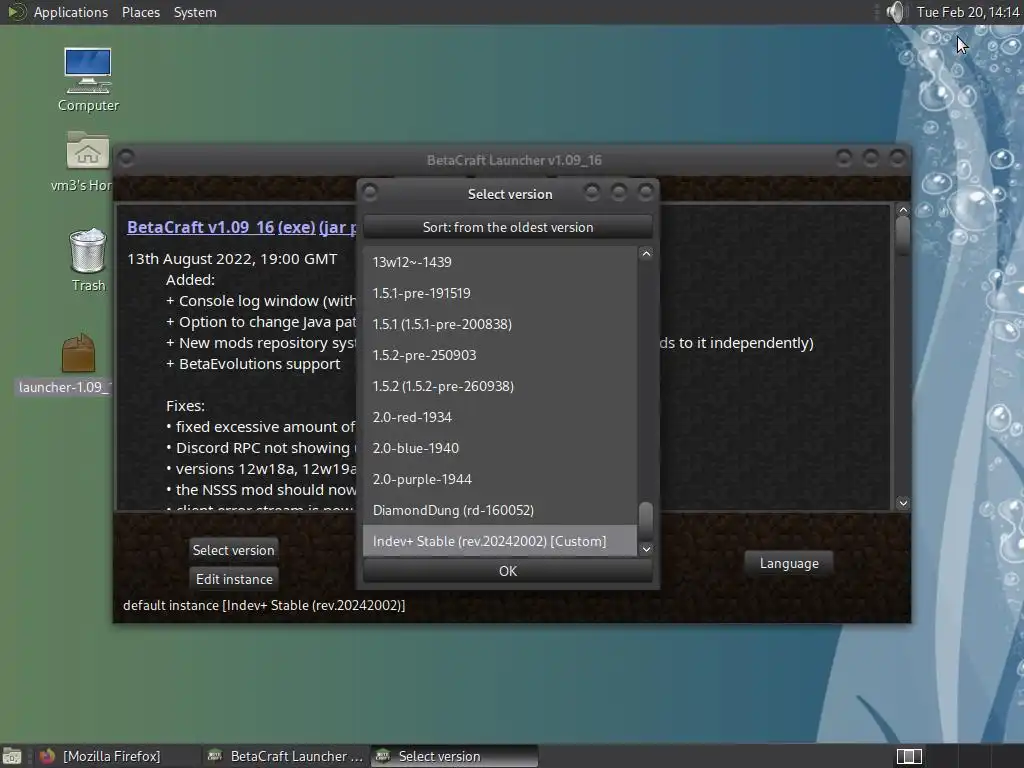Select version 1.5.2 (1.5.2-pre-260938)
This screenshot has width=1024, height=768.
point(500,386)
